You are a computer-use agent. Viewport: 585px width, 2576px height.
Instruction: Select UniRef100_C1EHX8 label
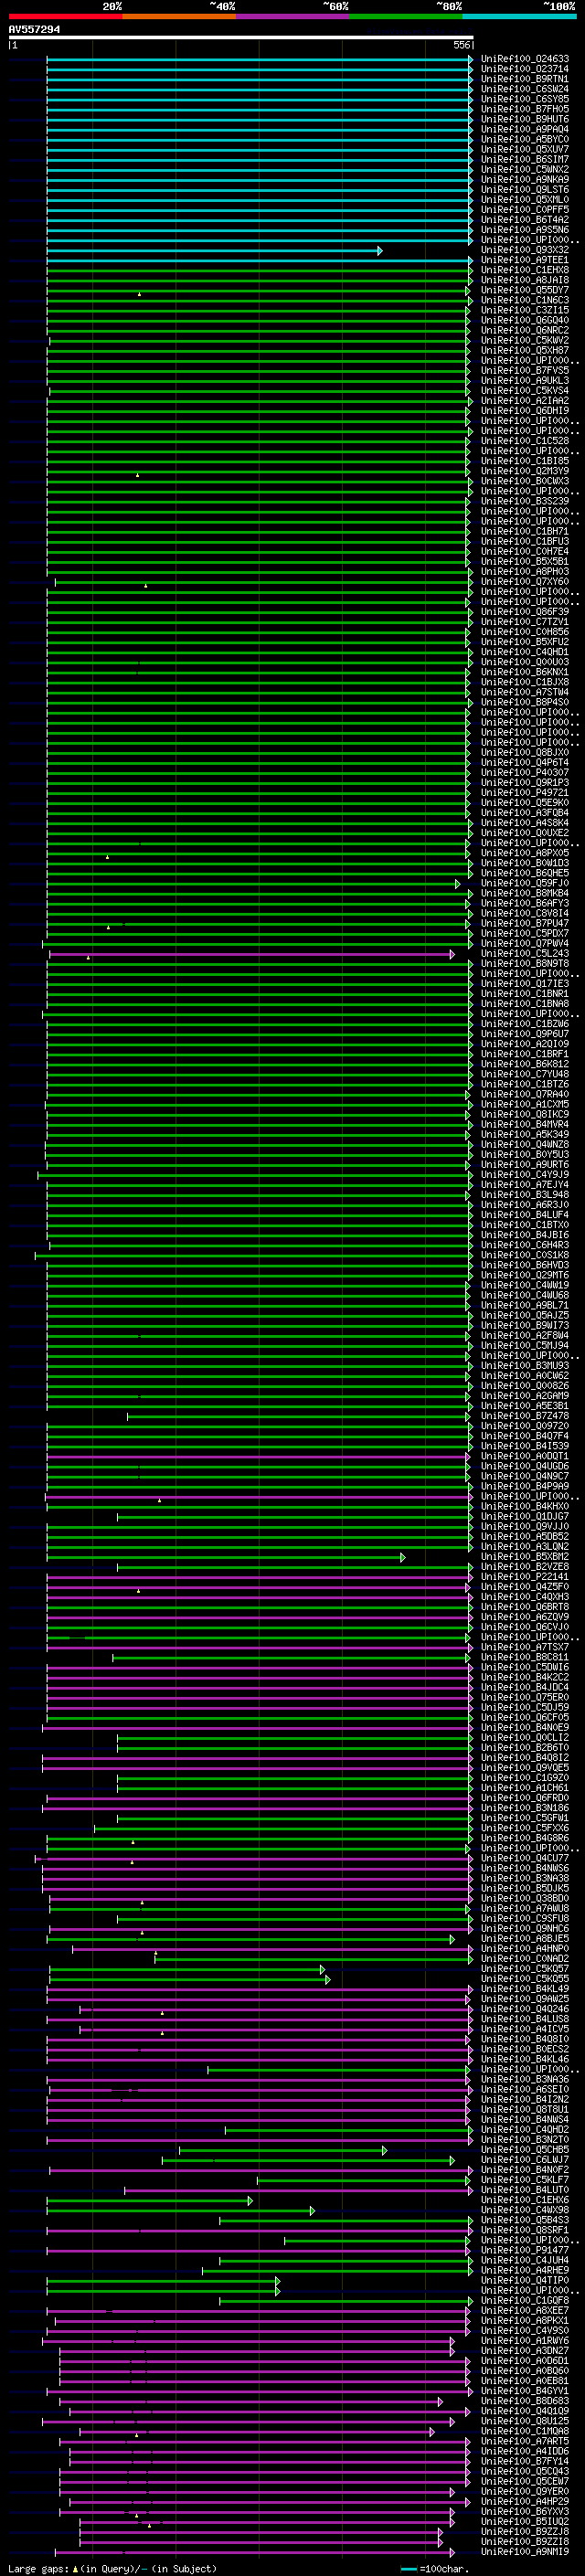[525, 270]
